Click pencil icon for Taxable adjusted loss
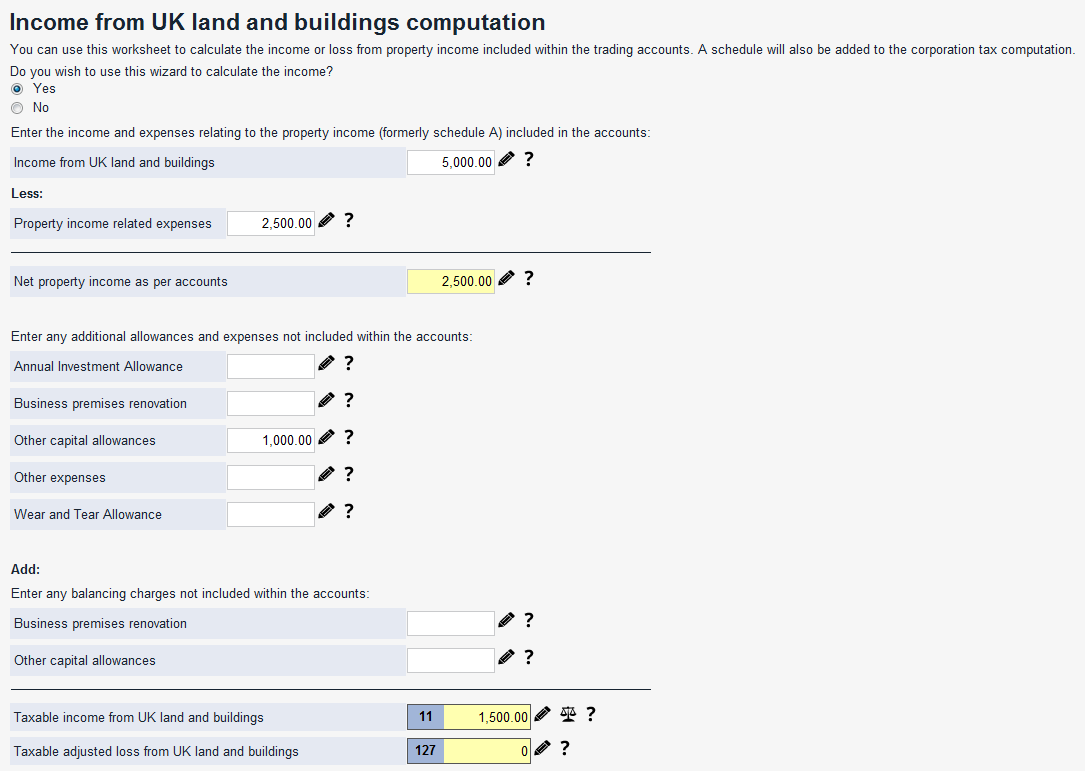This screenshot has height=771, width=1085. [x=543, y=749]
